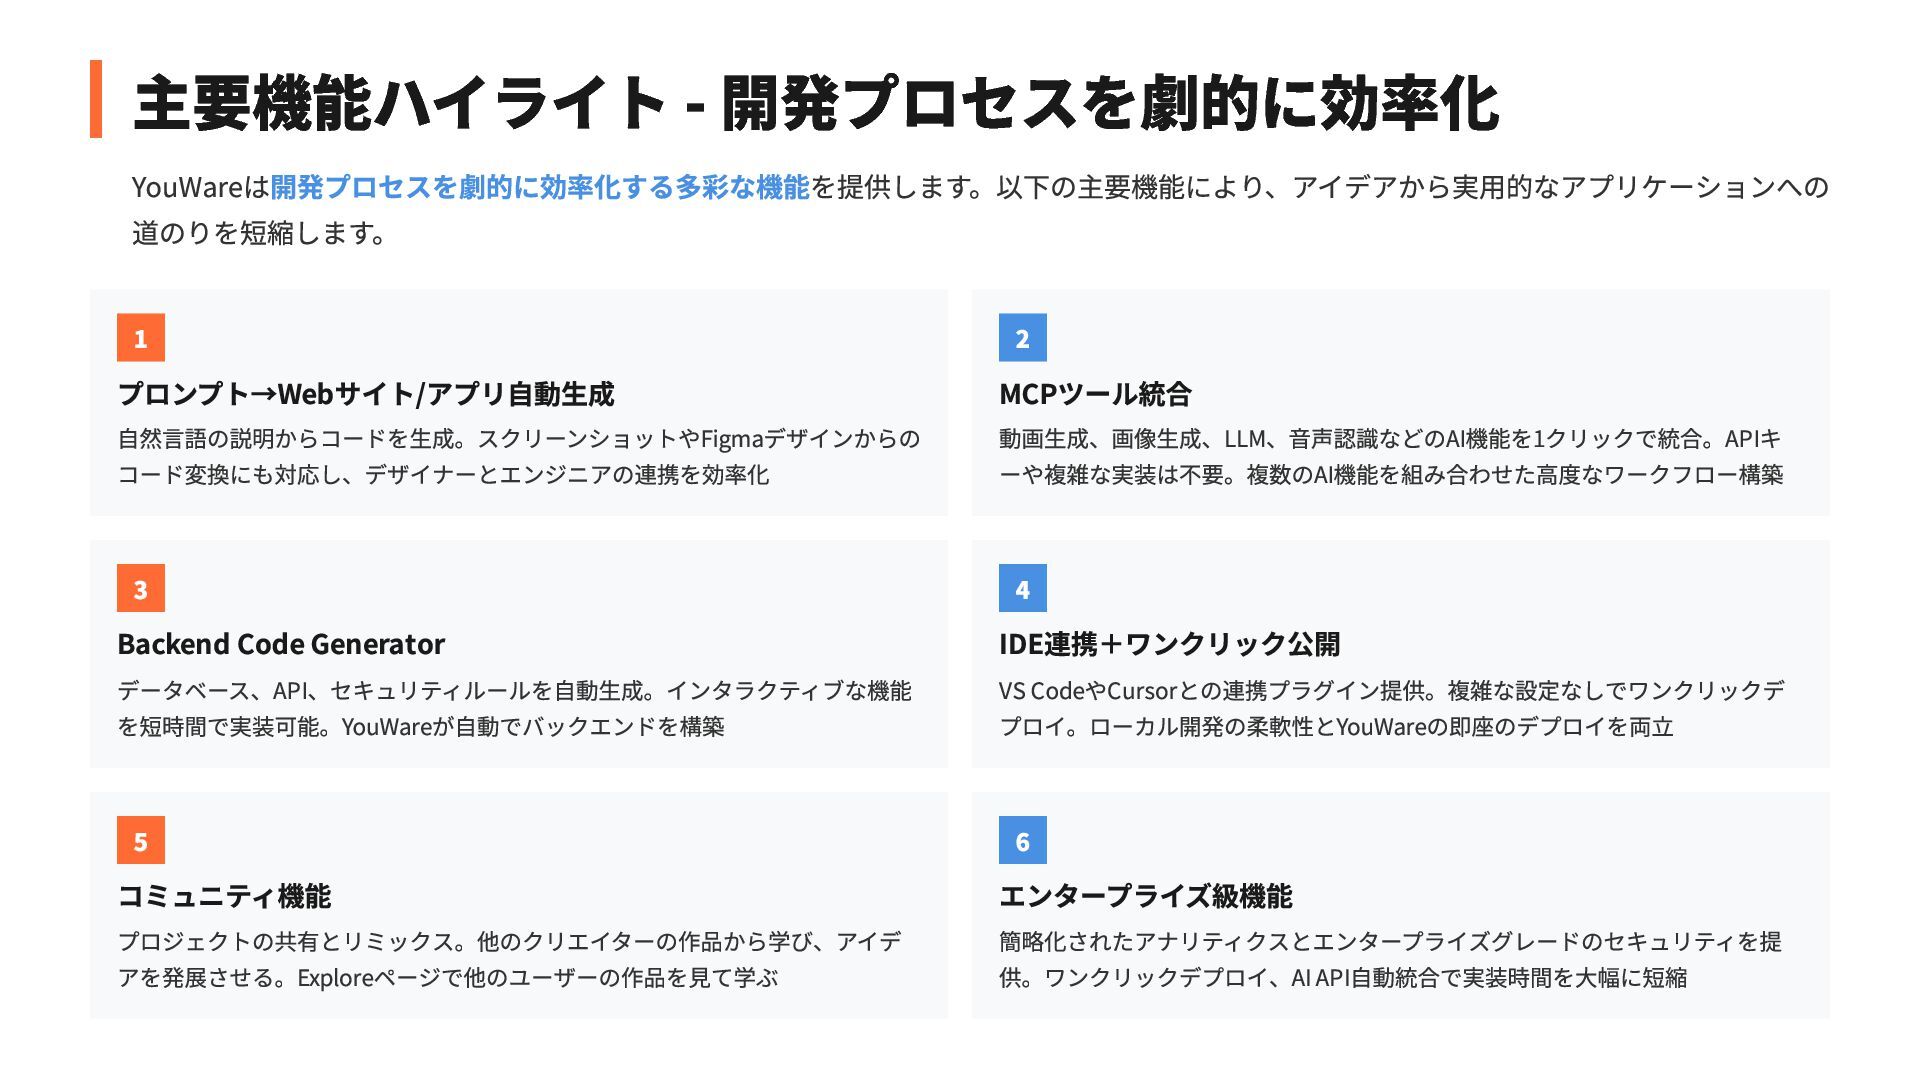The height and width of the screenshot is (1080, 1920).
Task: Select the コミュニティ機能 heading
Action: pyautogui.click(x=224, y=896)
